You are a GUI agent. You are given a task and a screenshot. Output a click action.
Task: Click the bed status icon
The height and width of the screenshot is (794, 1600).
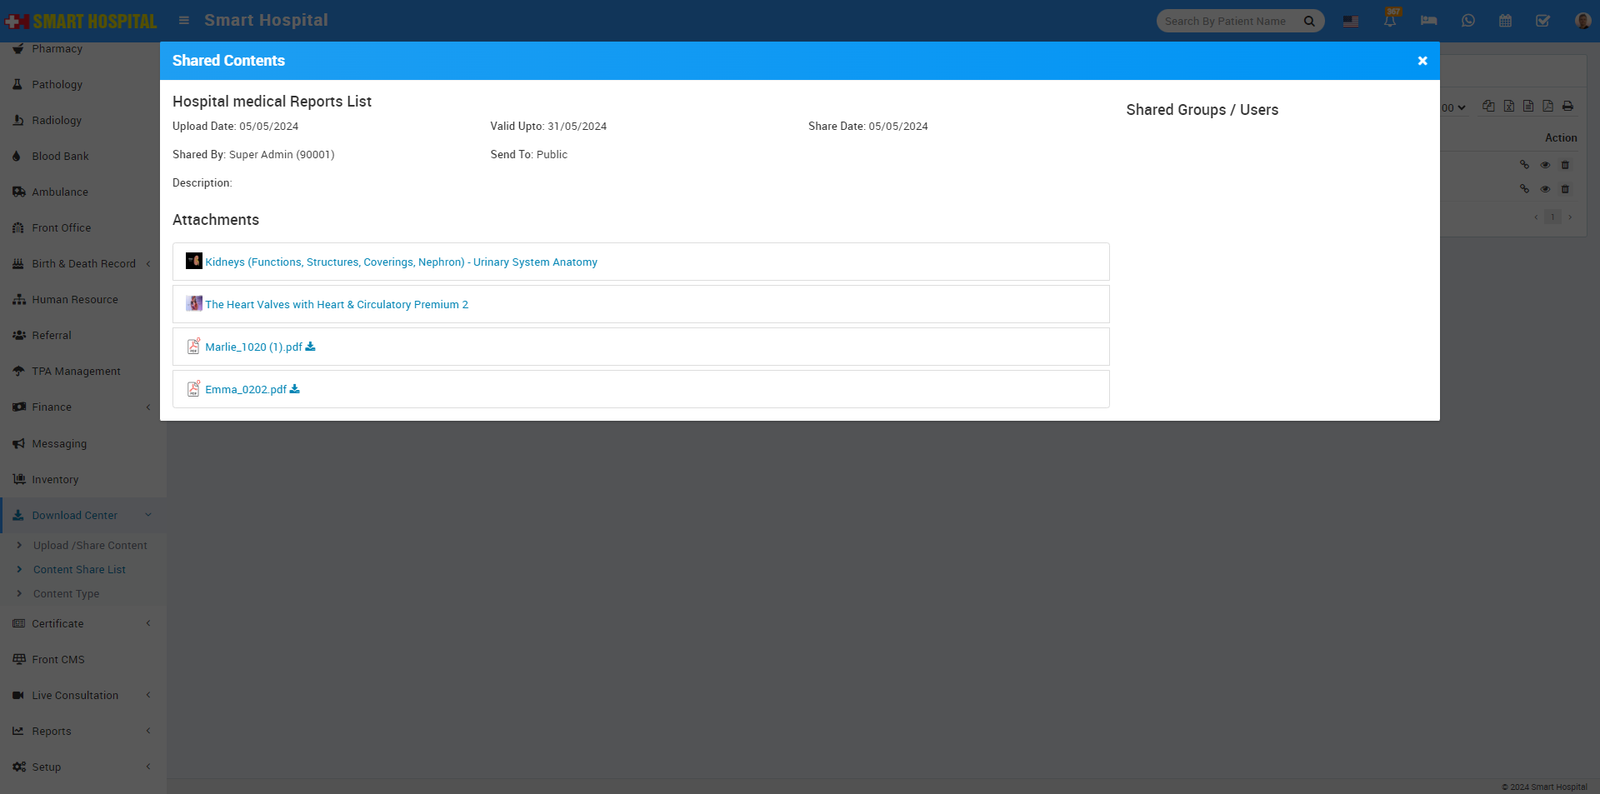(1429, 21)
